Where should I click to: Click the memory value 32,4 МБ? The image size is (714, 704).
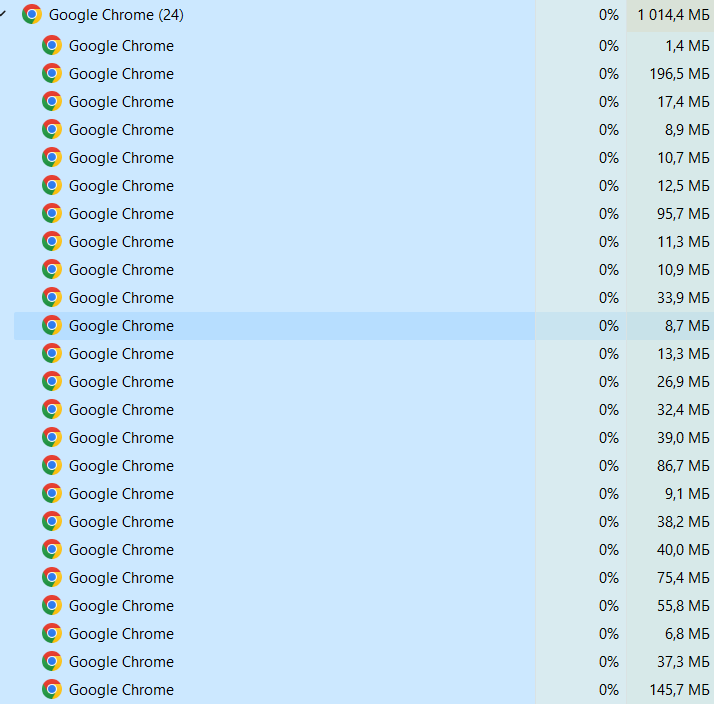pyautogui.click(x=683, y=410)
